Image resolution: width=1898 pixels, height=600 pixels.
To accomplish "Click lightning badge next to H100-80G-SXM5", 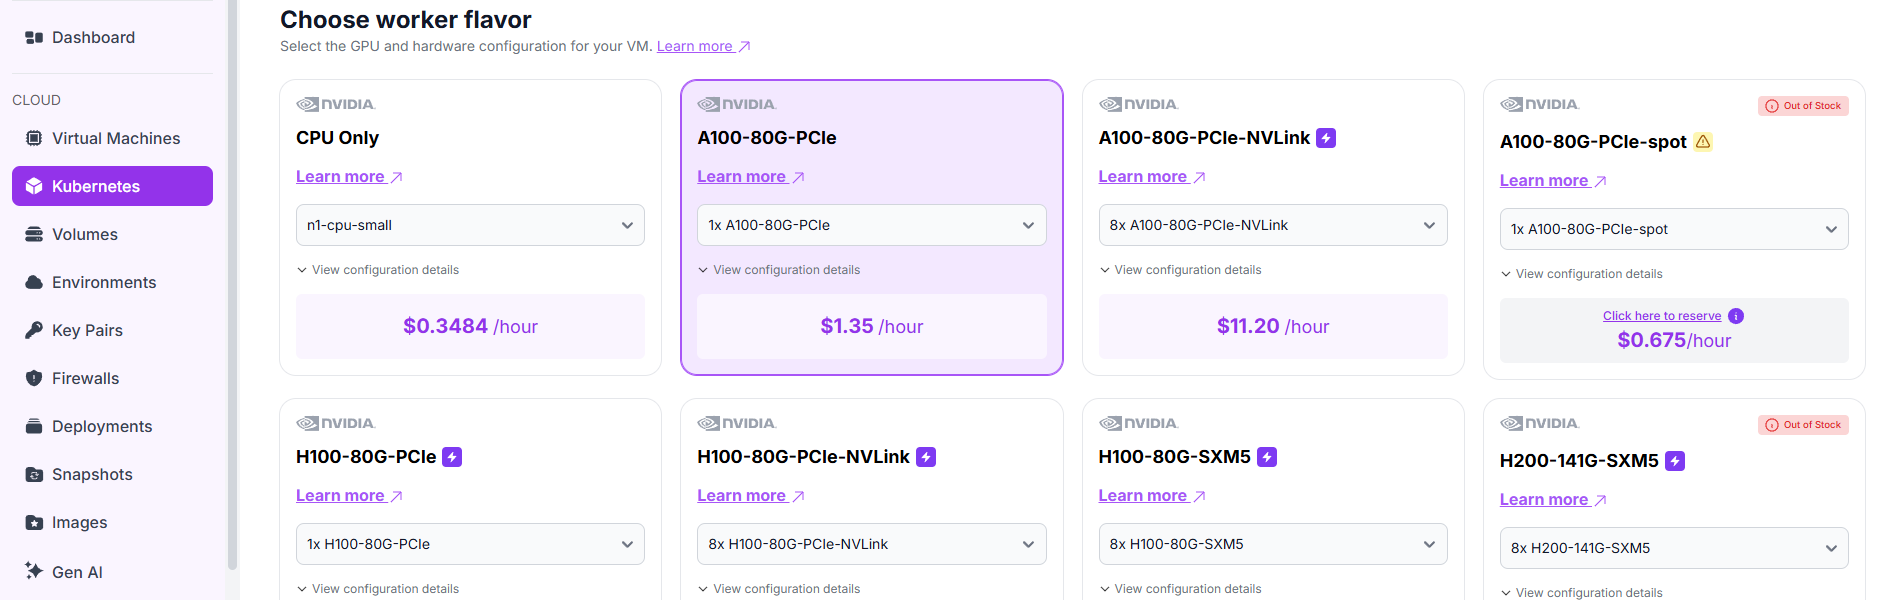I will pos(1267,457).
